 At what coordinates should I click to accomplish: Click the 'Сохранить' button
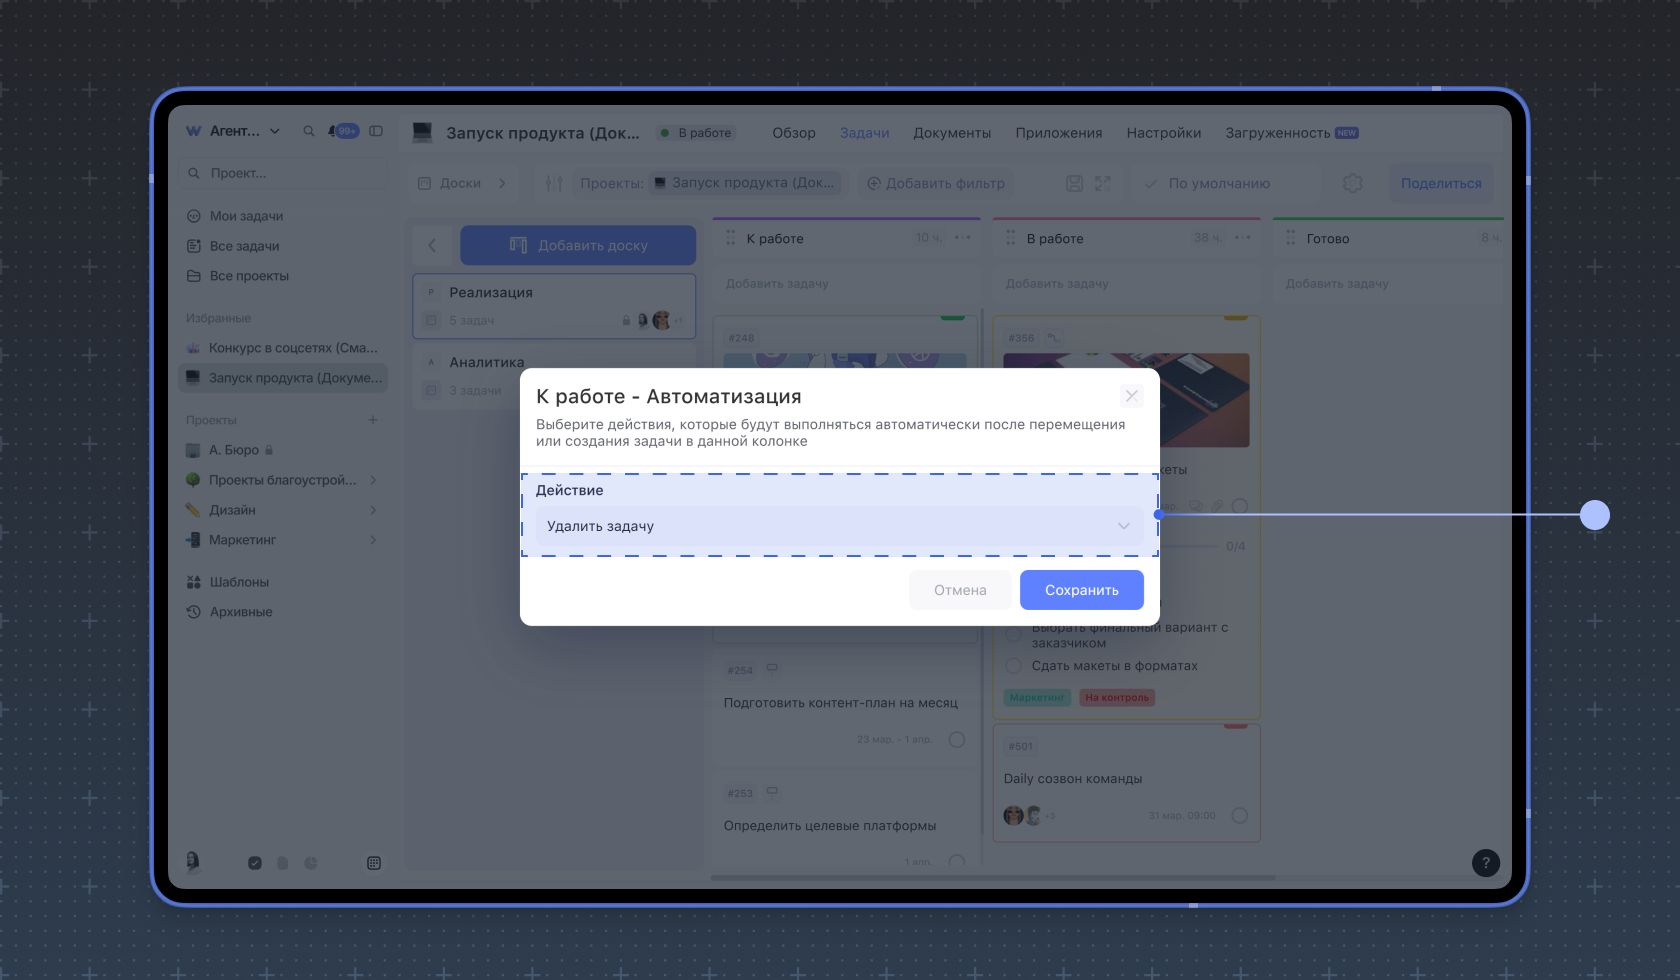coord(1081,590)
